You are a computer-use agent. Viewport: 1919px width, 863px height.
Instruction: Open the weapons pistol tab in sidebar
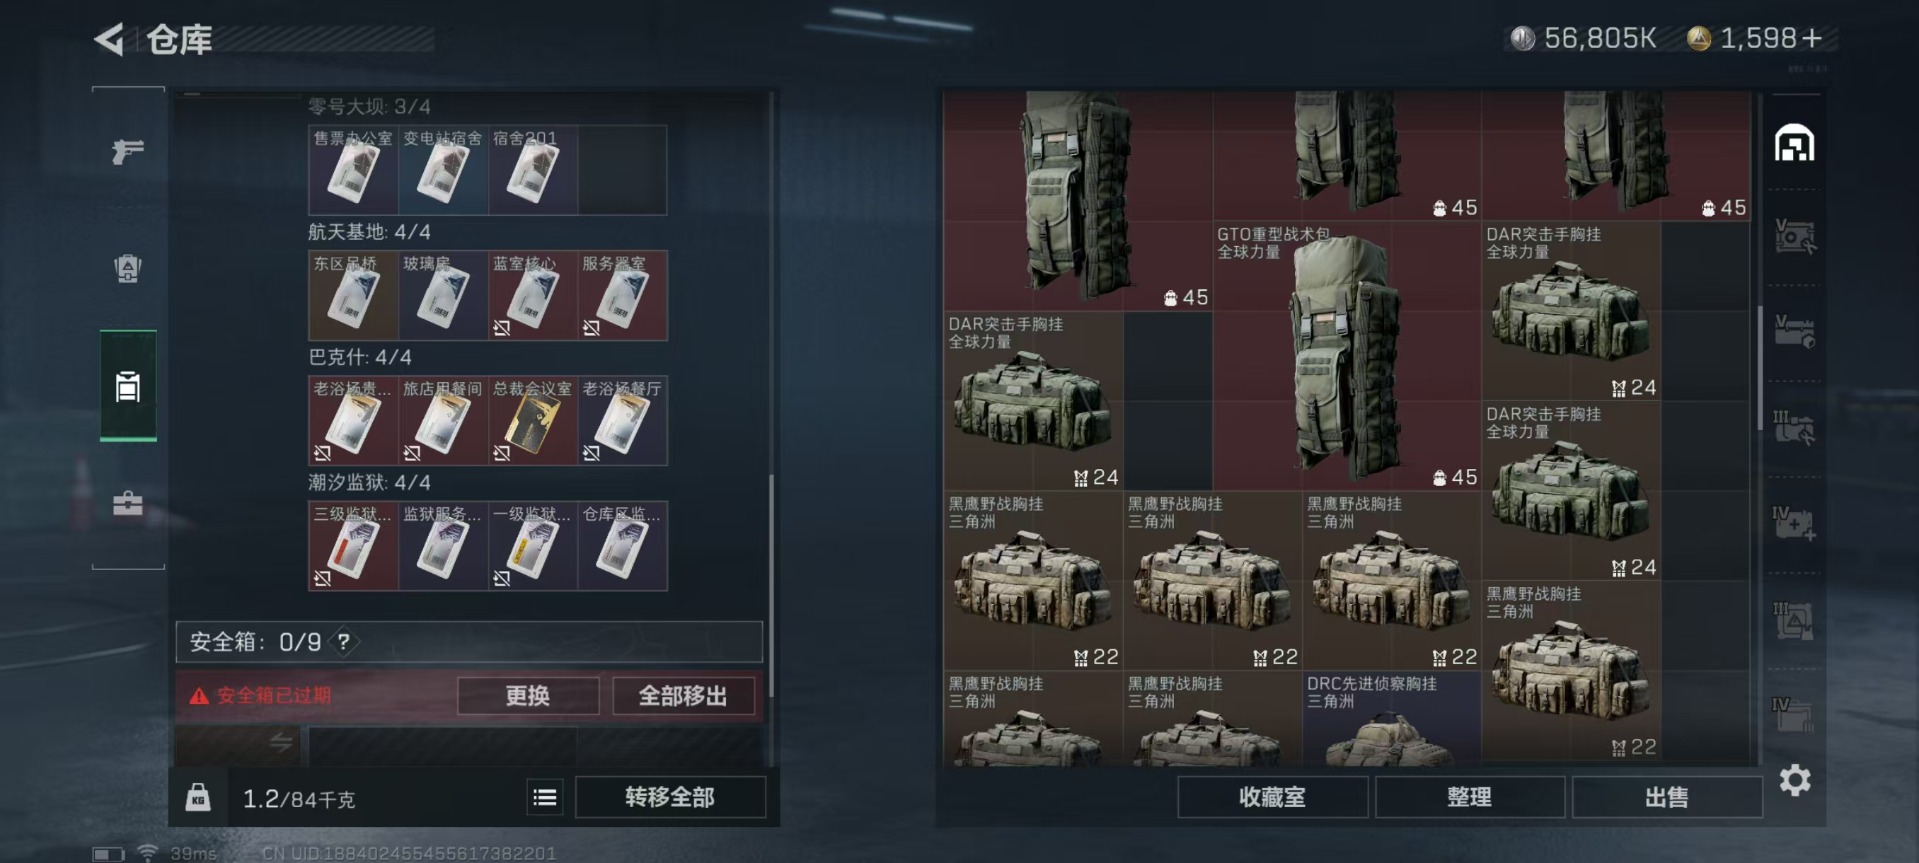pyautogui.click(x=128, y=151)
